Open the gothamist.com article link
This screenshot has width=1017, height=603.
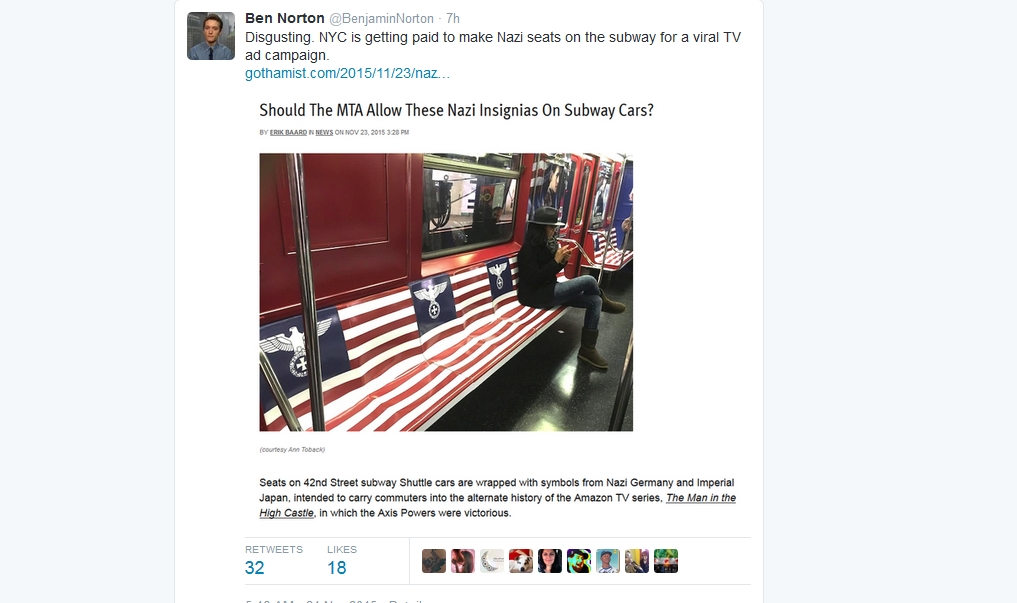347,73
